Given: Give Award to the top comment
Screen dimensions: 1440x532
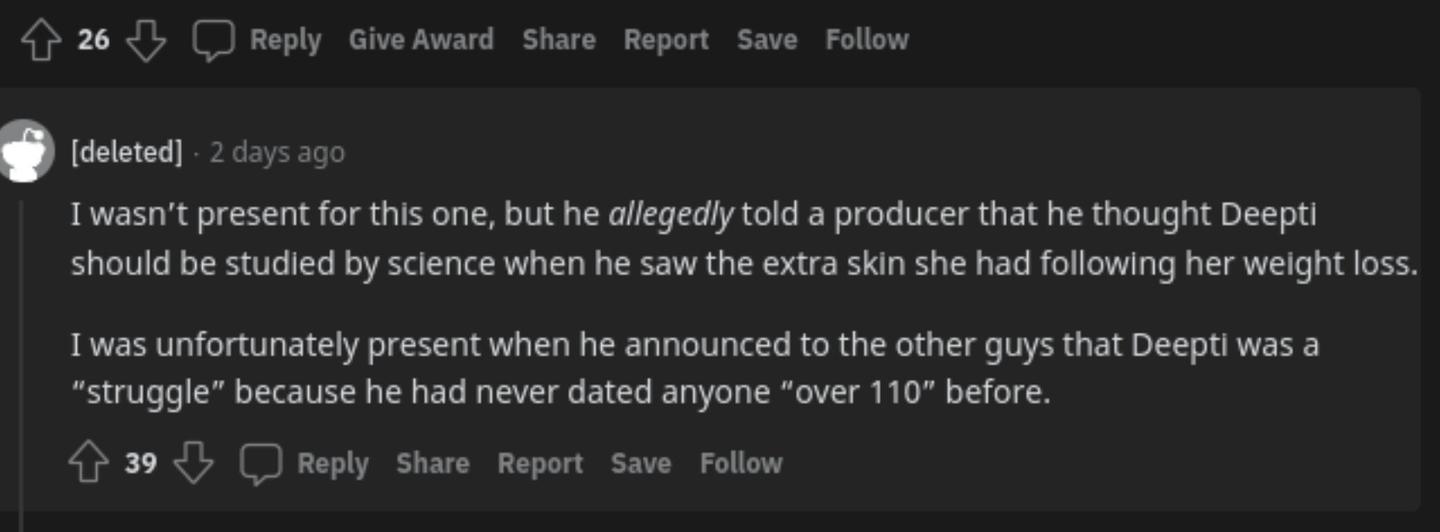Looking at the screenshot, I should click(x=421, y=40).
